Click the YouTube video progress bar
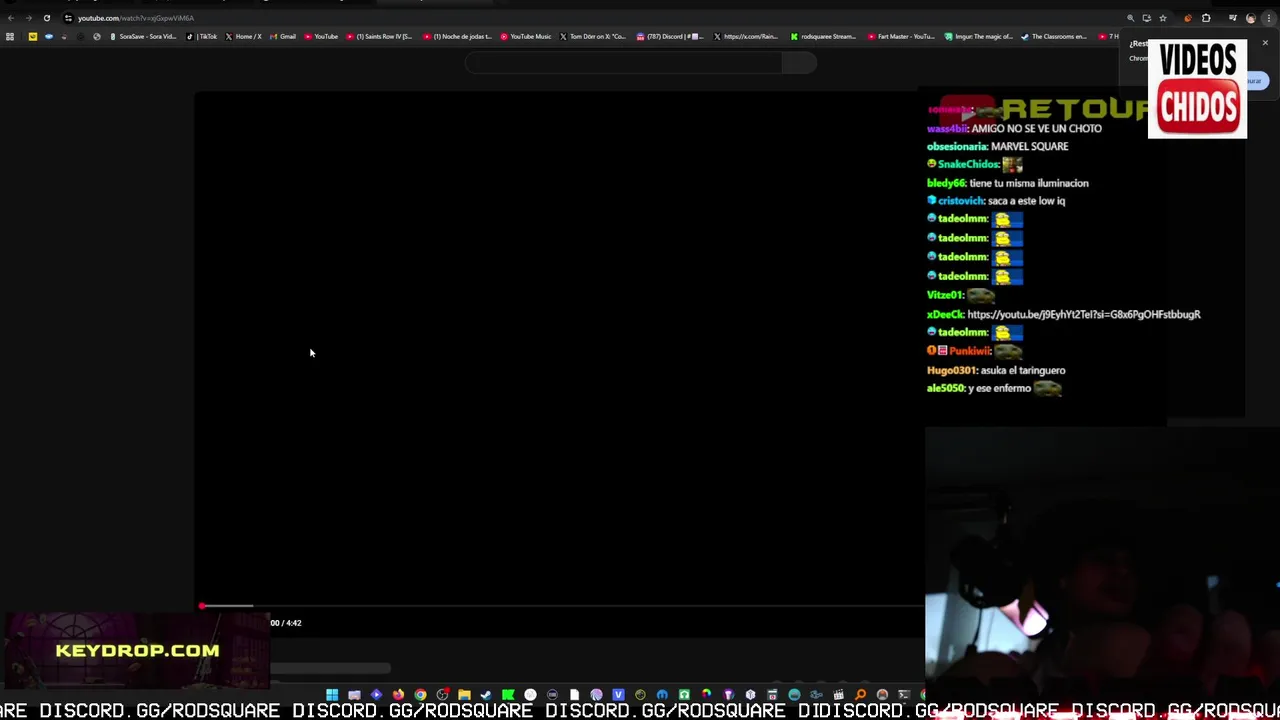Image resolution: width=1280 pixels, height=720 pixels. [560, 606]
